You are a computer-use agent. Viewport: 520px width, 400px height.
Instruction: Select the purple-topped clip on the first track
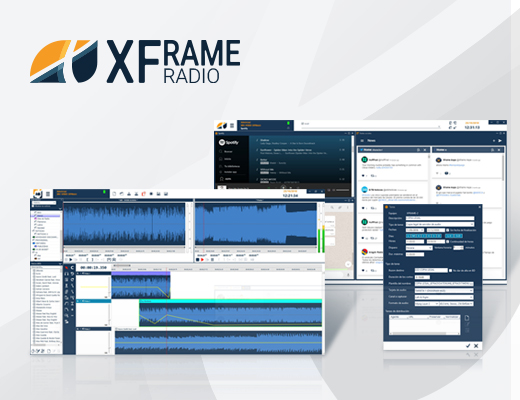pos(141,285)
